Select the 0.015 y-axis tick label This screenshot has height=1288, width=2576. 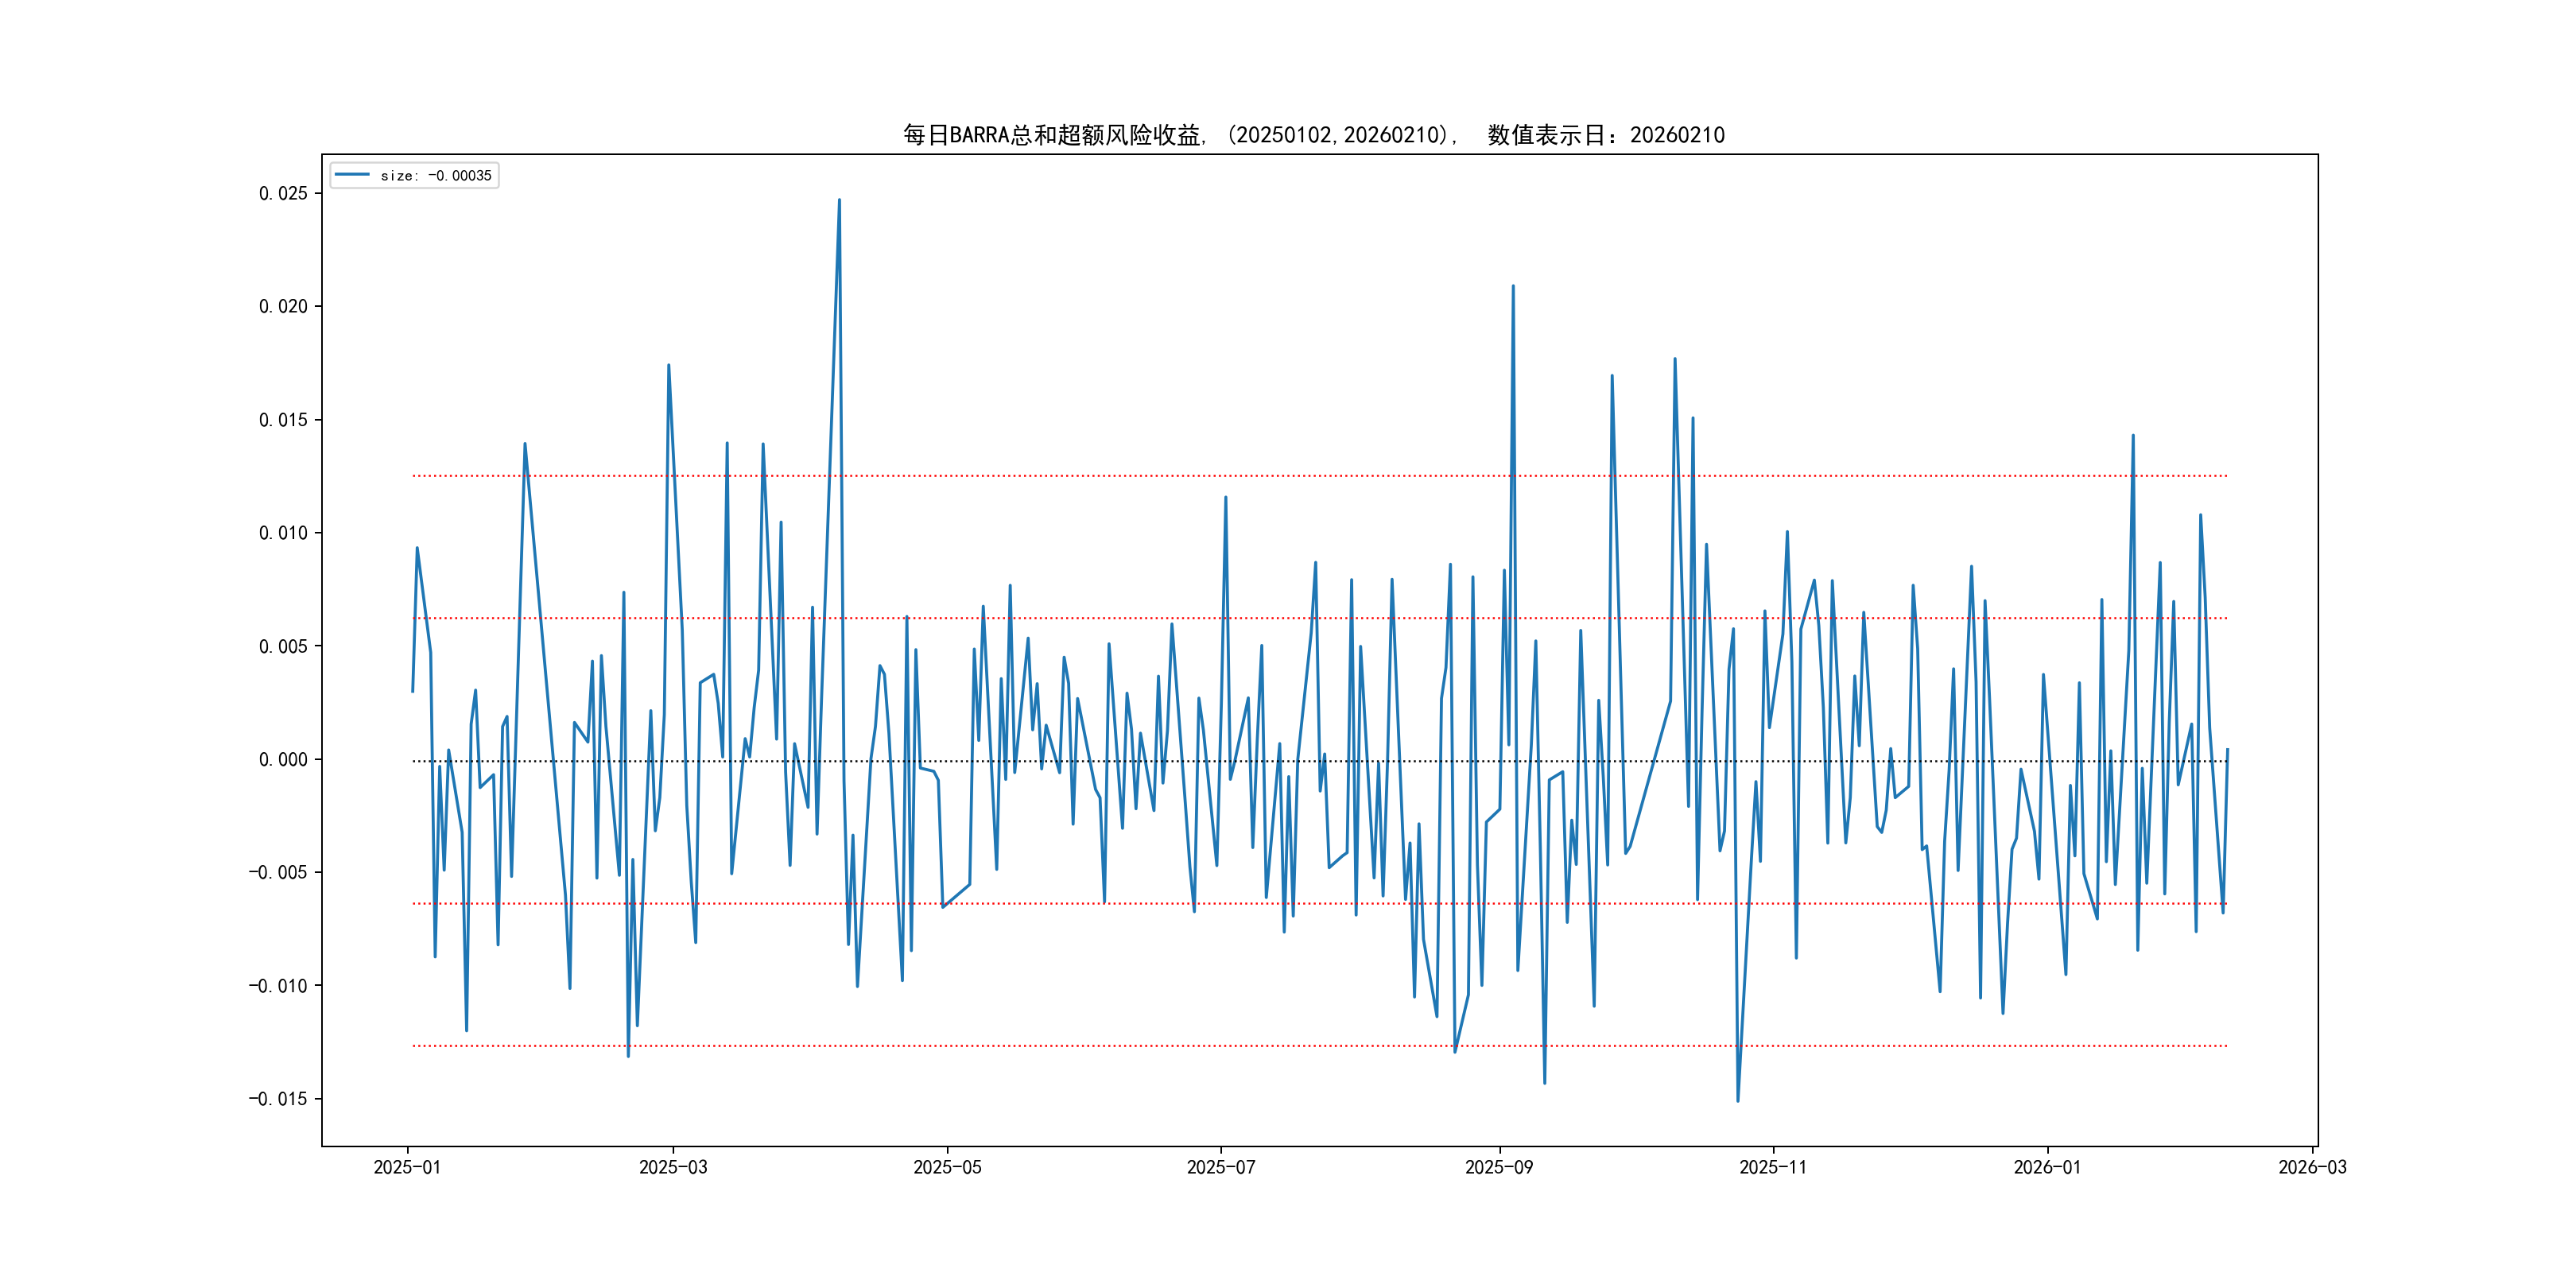[x=283, y=420]
